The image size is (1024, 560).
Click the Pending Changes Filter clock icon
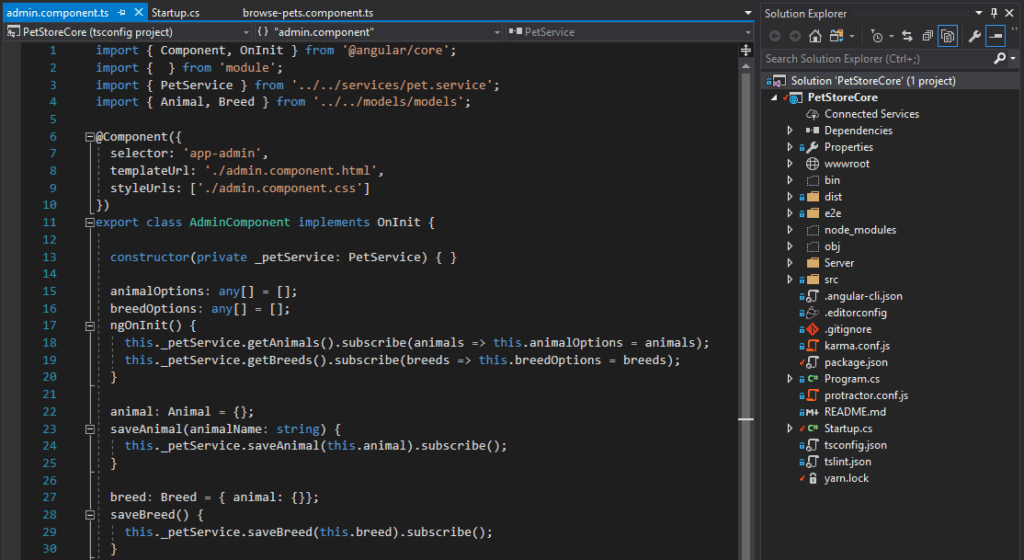pos(877,36)
